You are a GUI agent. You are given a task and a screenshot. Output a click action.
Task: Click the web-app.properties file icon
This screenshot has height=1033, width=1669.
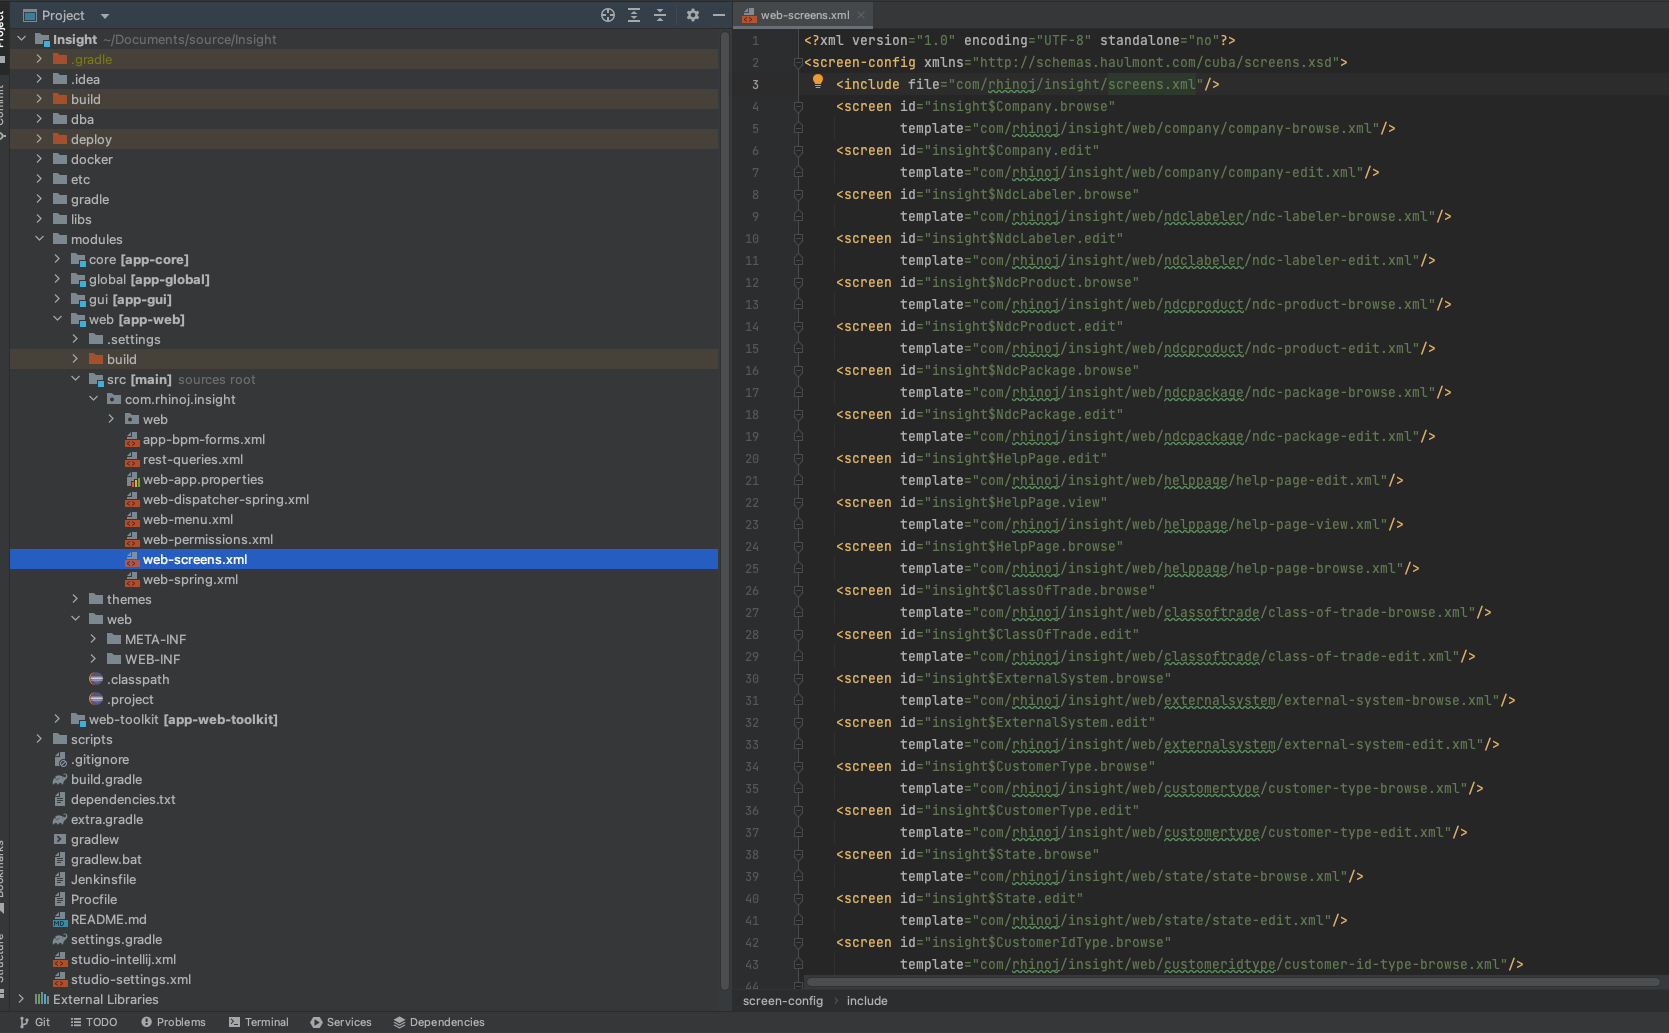[132, 480]
